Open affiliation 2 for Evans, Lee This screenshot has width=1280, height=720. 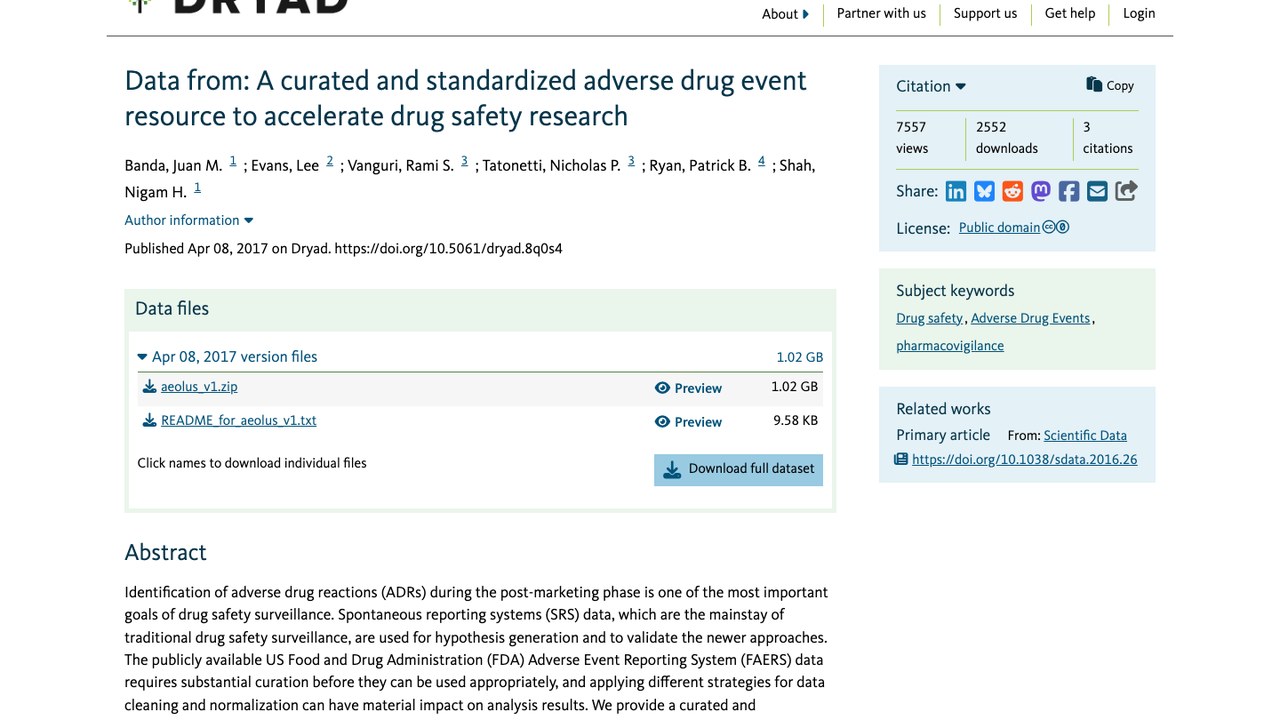(x=329, y=161)
